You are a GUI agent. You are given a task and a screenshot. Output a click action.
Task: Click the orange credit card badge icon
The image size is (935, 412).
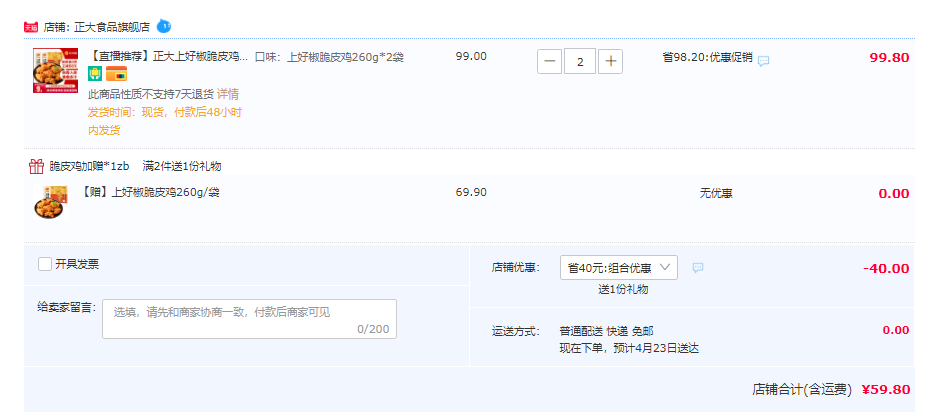coord(116,74)
